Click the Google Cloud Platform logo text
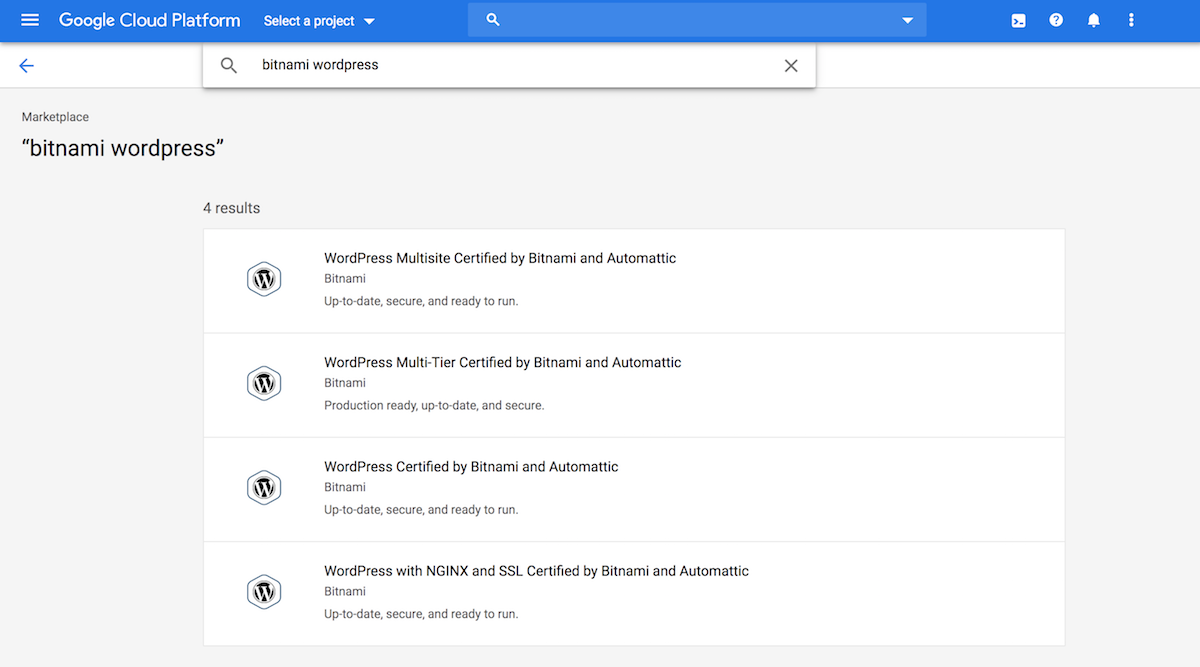 tap(150, 20)
